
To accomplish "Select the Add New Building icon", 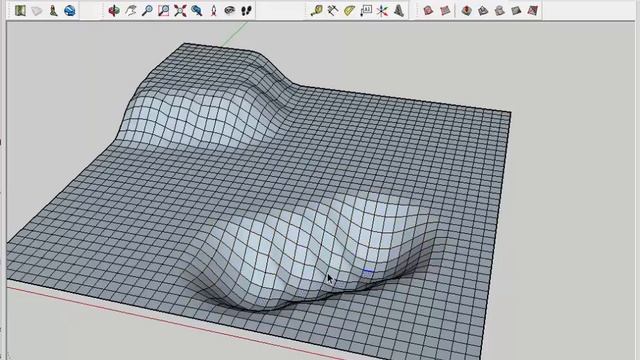I will 53,10.
